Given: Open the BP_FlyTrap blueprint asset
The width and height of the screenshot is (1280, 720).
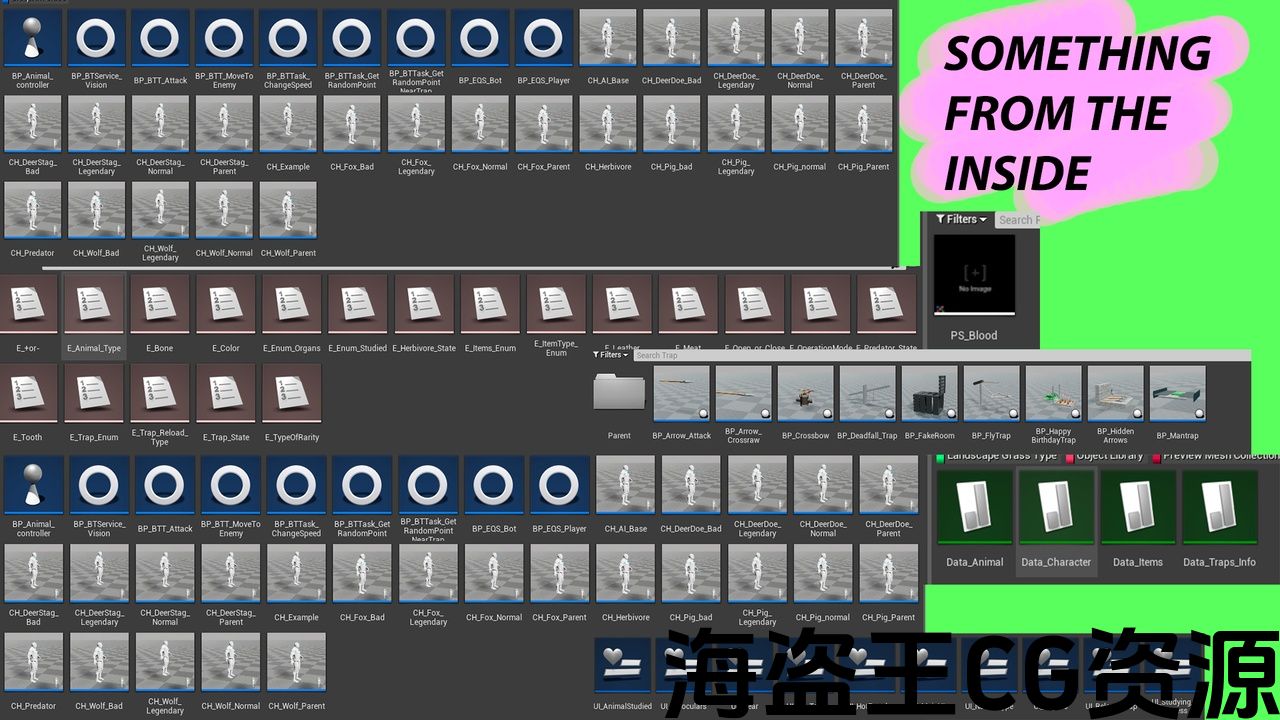Looking at the screenshot, I should tap(991, 394).
